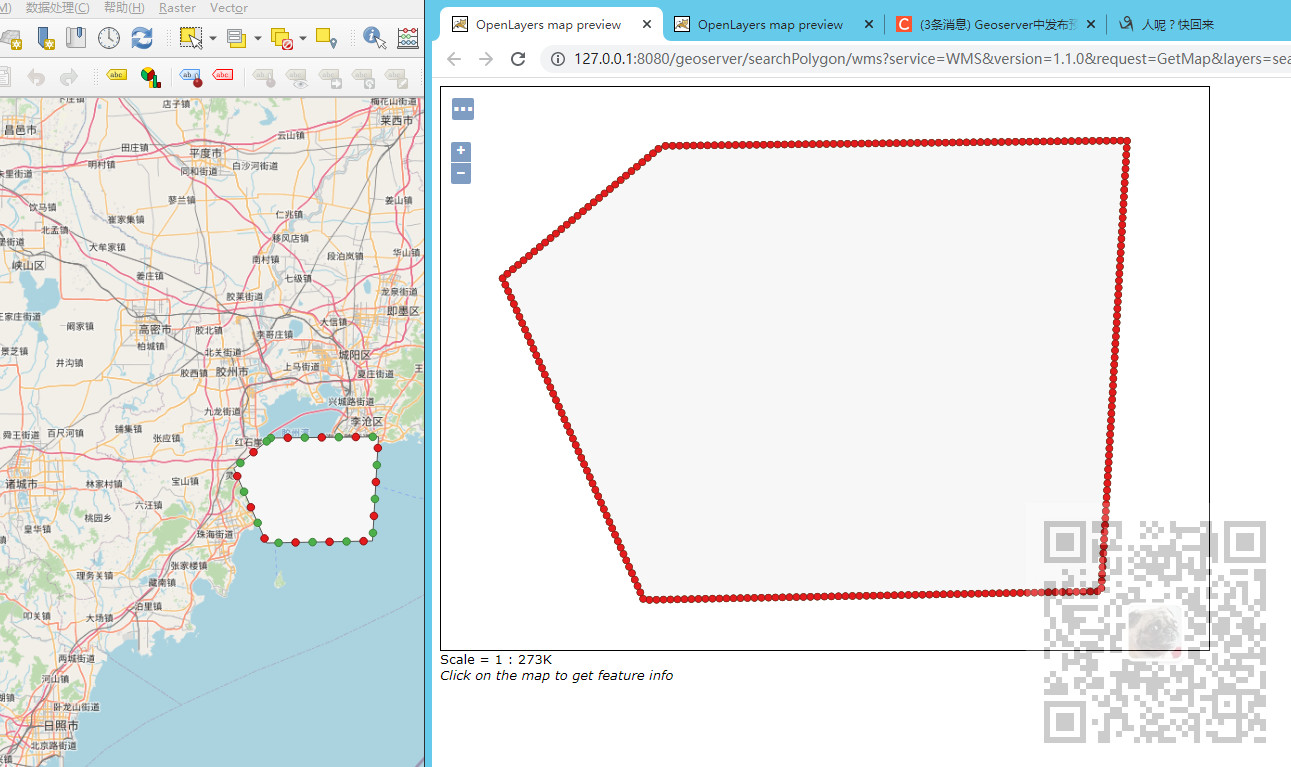Open the Raster menu
1291x767 pixels.
177,8
